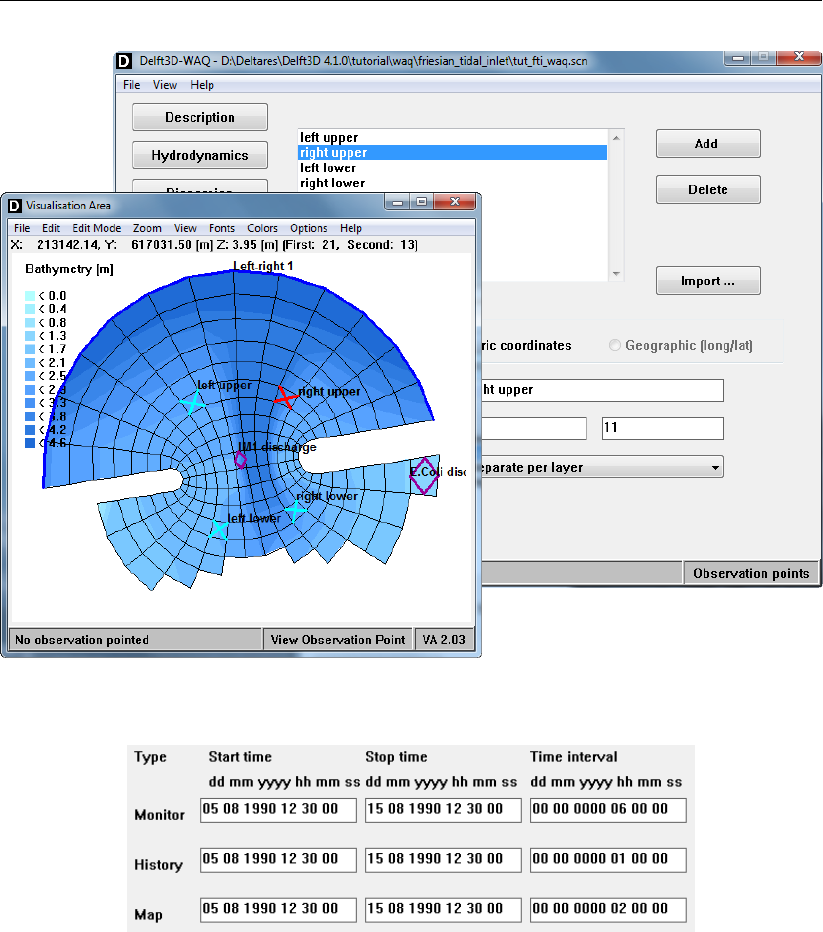
Task: Click the Monitor start time field
Action: pos(278,810)
